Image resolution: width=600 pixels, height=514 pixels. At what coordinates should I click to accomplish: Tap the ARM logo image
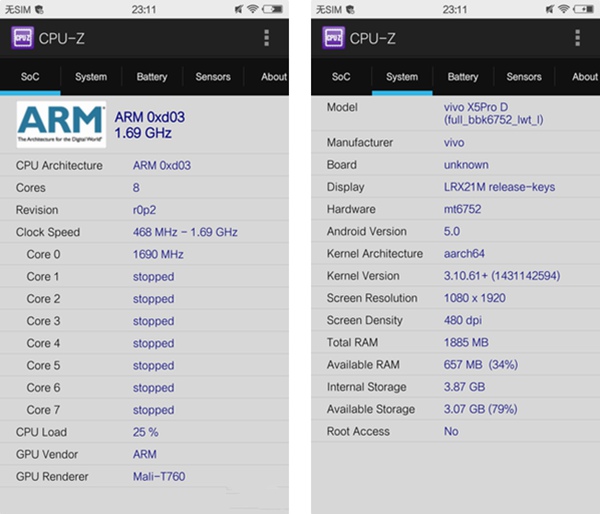[61, 125]
